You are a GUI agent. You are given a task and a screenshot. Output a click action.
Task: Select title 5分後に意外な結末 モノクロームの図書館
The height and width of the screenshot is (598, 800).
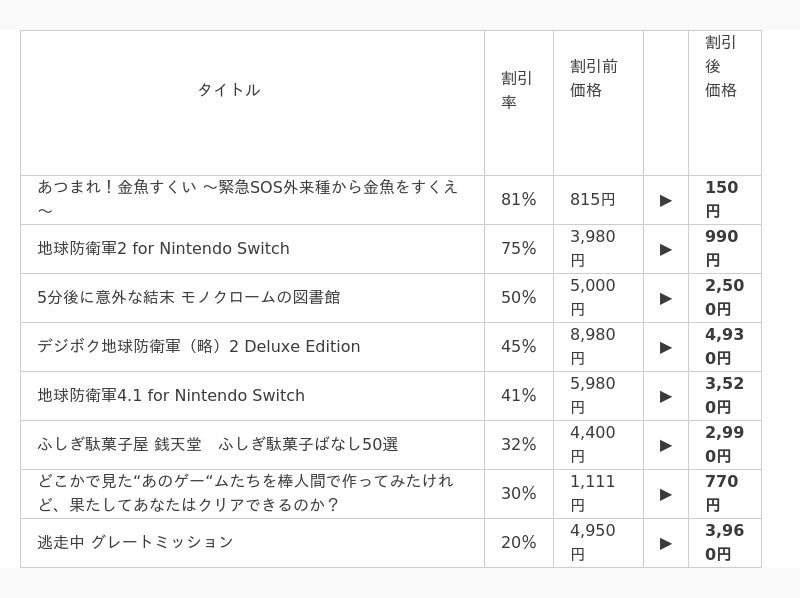click(x=189, y=298)
